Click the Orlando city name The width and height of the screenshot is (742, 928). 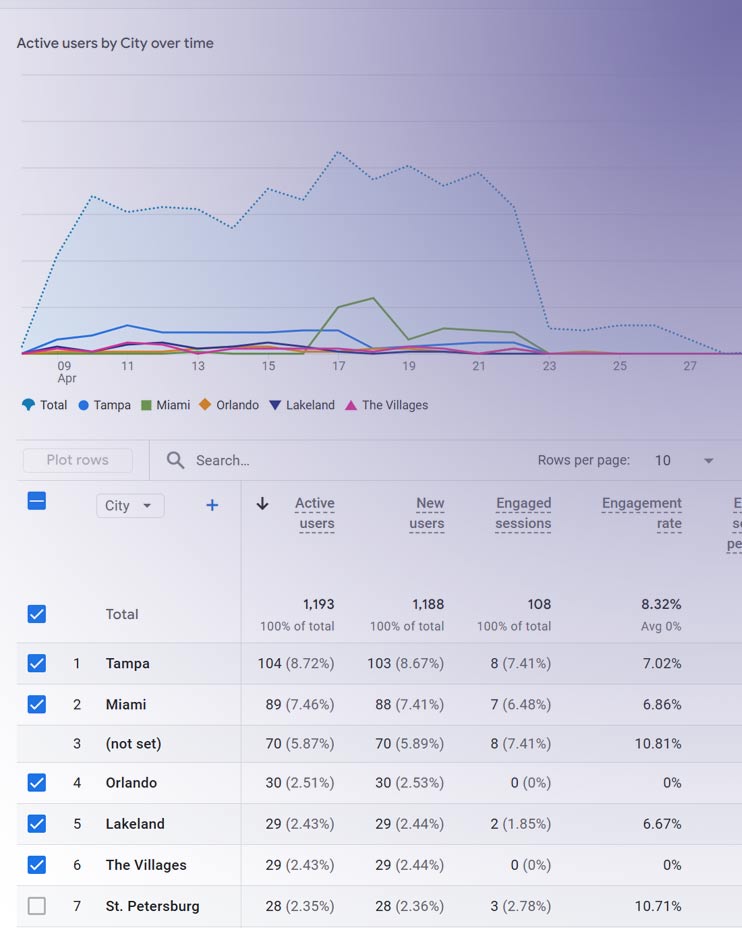coord(131,782)
